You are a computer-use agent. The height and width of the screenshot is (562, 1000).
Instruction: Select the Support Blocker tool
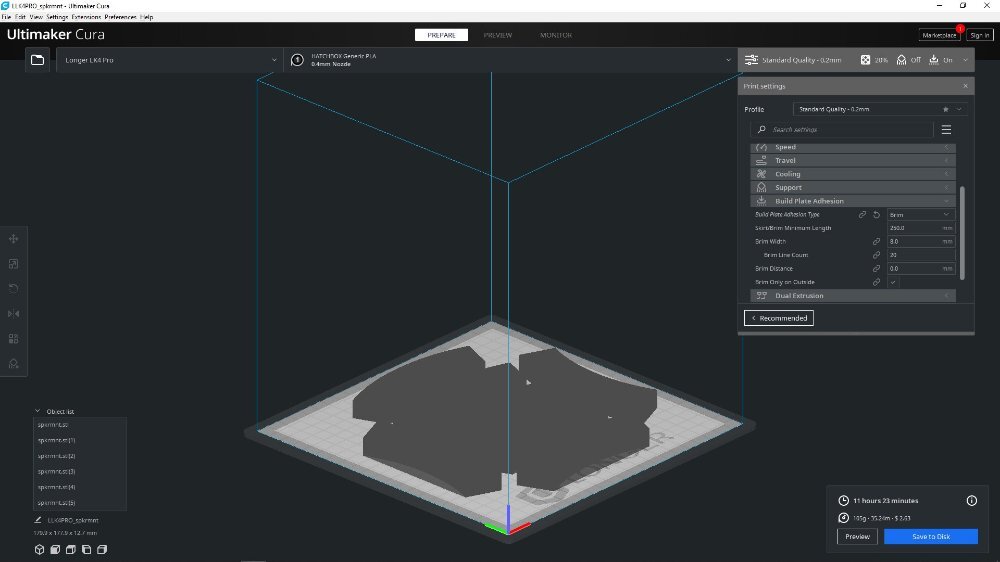click(x=13, y=364)
